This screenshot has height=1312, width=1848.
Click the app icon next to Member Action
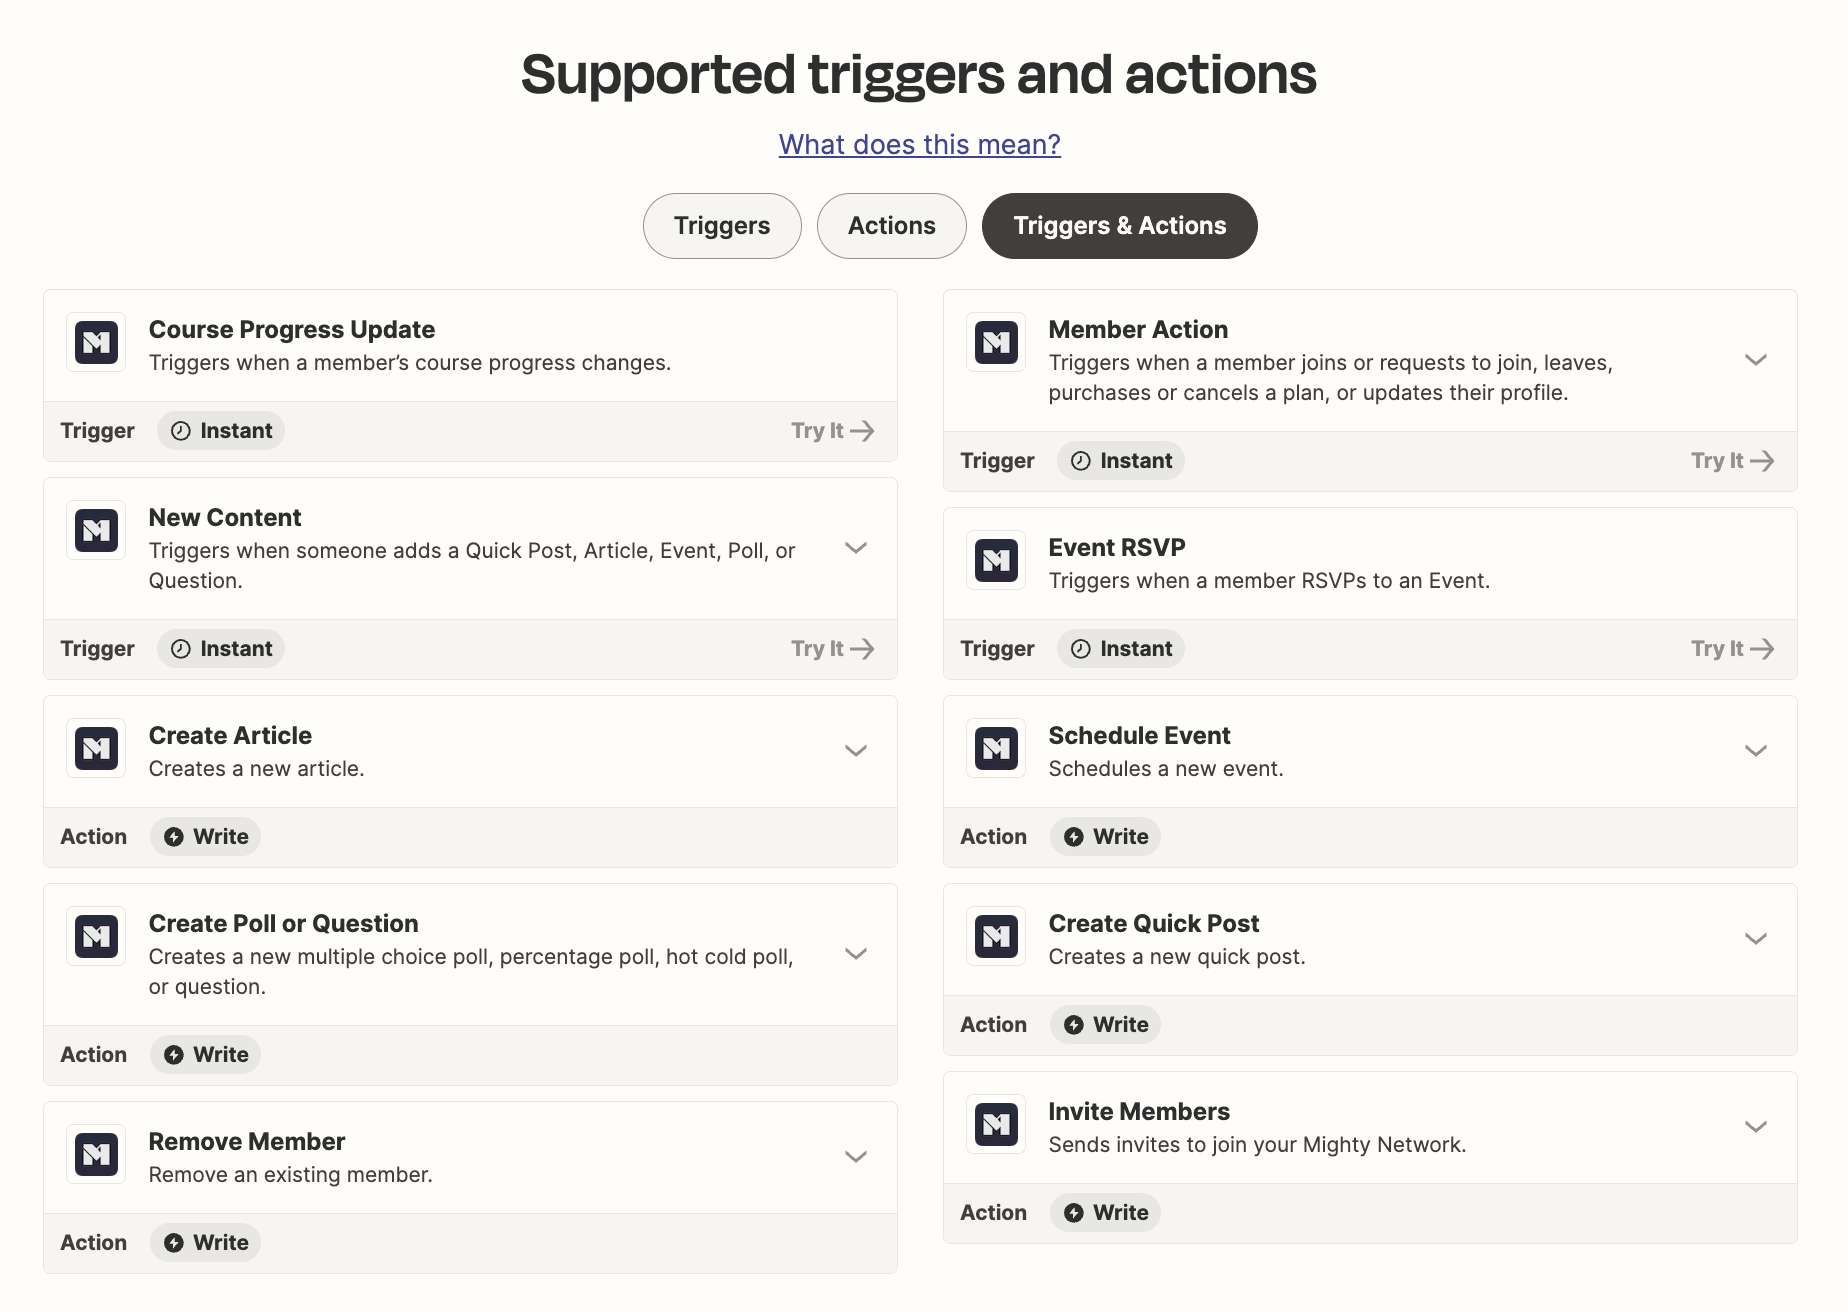click(x=996, y=343)
